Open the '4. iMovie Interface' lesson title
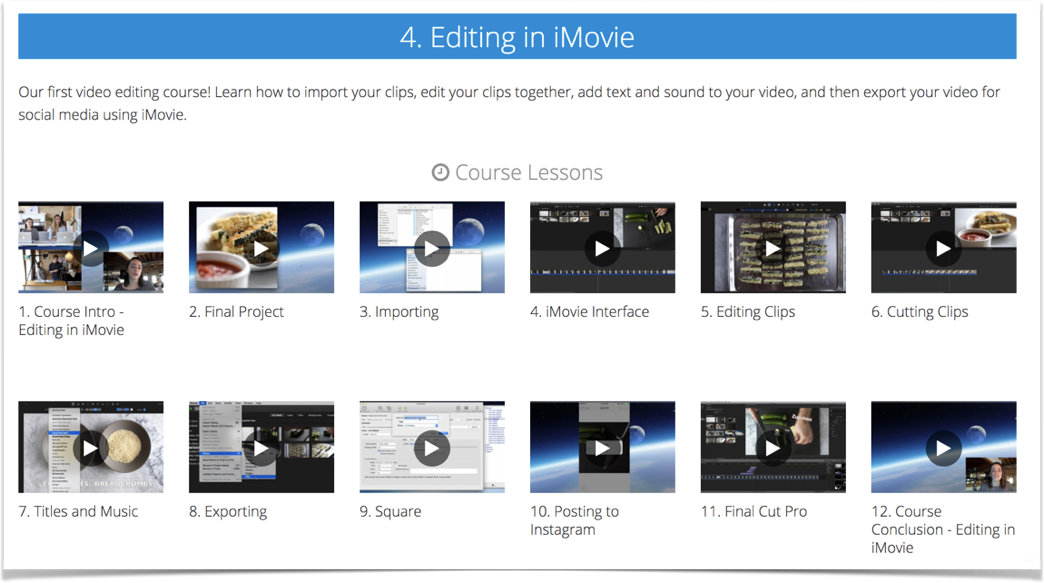 coord(589,312)
